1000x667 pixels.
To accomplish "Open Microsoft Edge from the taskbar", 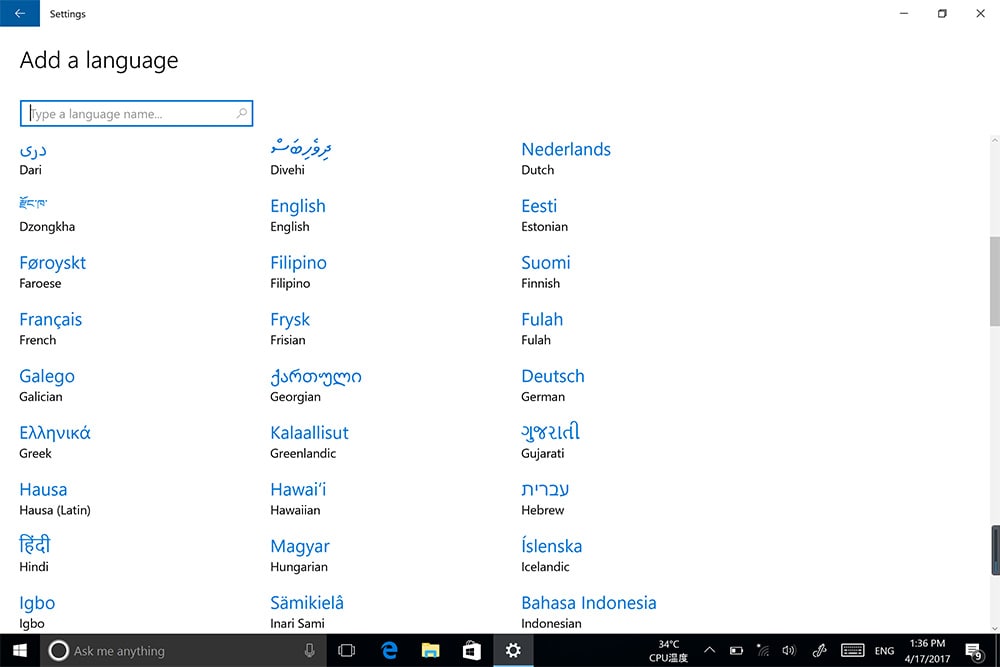I will click(390, 650).
